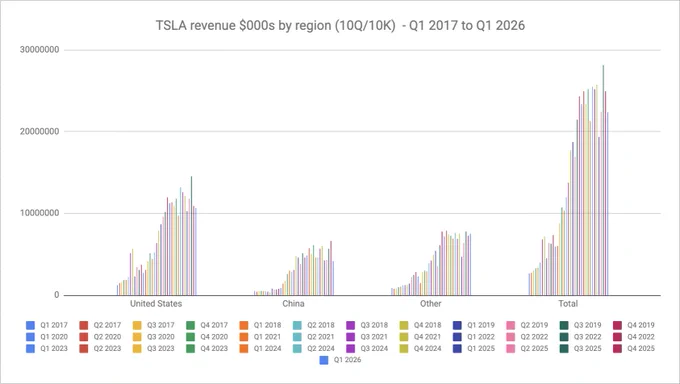Screen dimensions: 680x384
Task: Click the Q4 2019 legend color swatch
Action: [618, 325]
